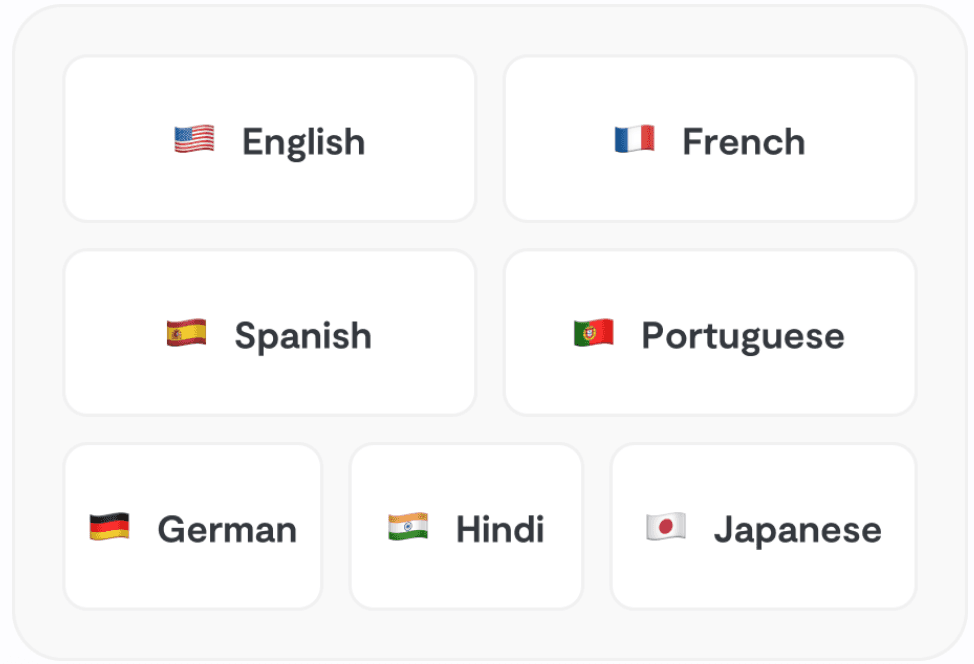Screen dimensions: 974x664
Task: Click the German text label
Action: [227, 529]
